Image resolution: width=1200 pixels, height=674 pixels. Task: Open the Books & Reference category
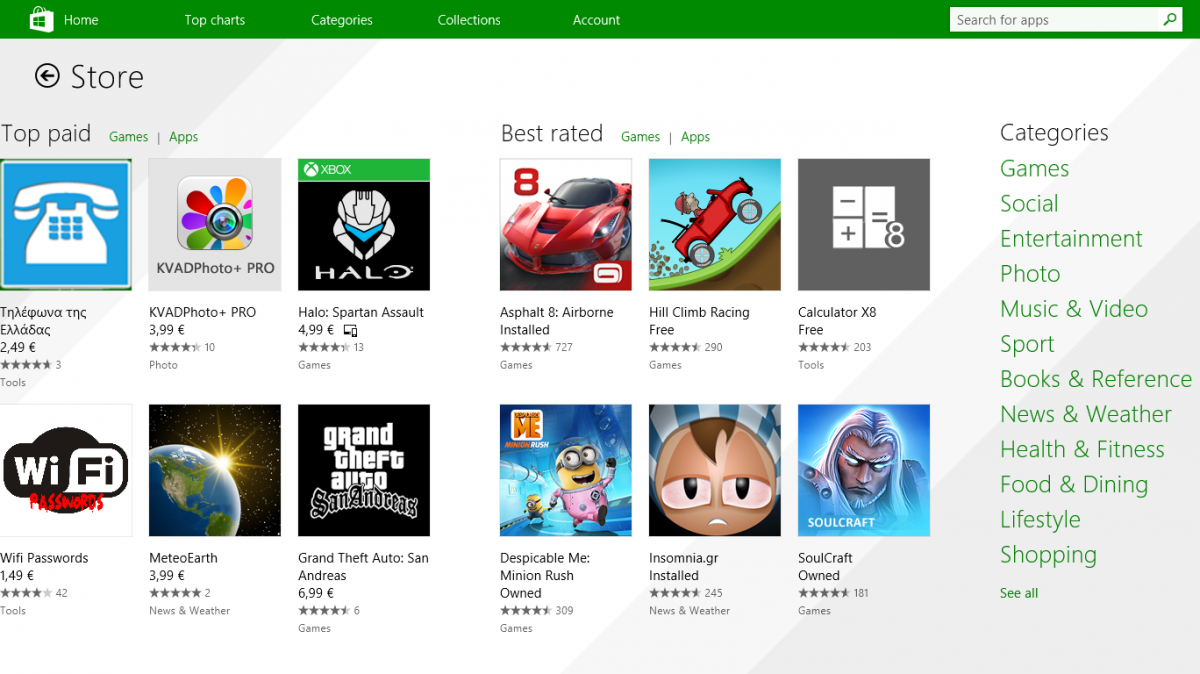[1096, 379]
